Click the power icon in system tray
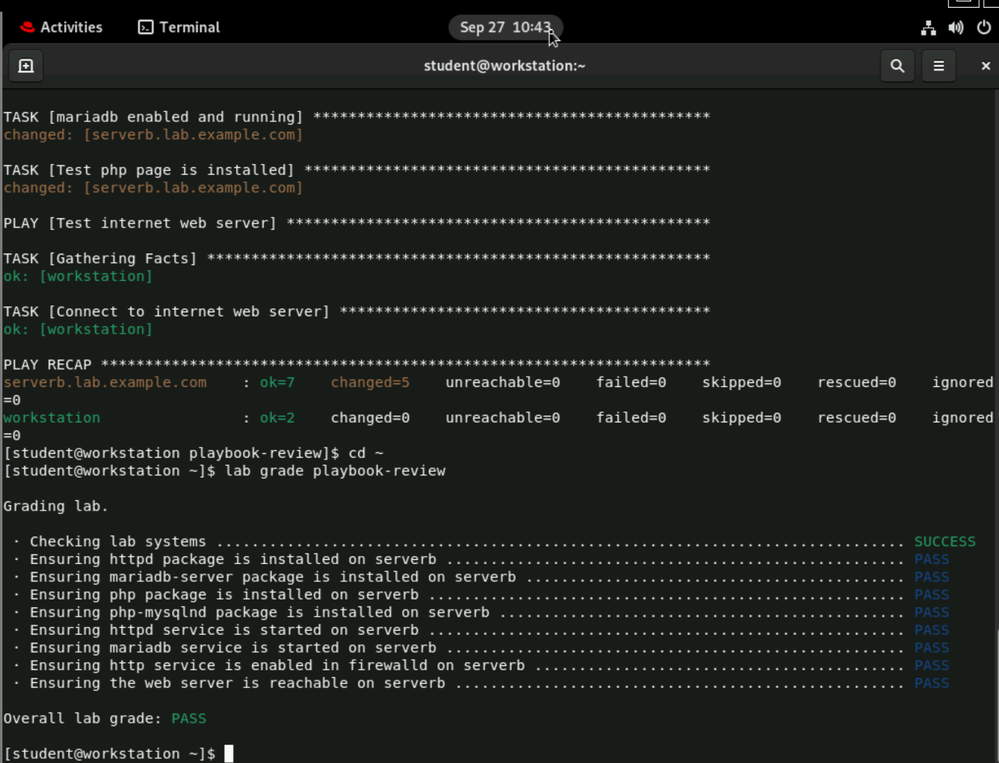Image resolution: width=999 pixels, height=763 pixels. coord(984,28)
